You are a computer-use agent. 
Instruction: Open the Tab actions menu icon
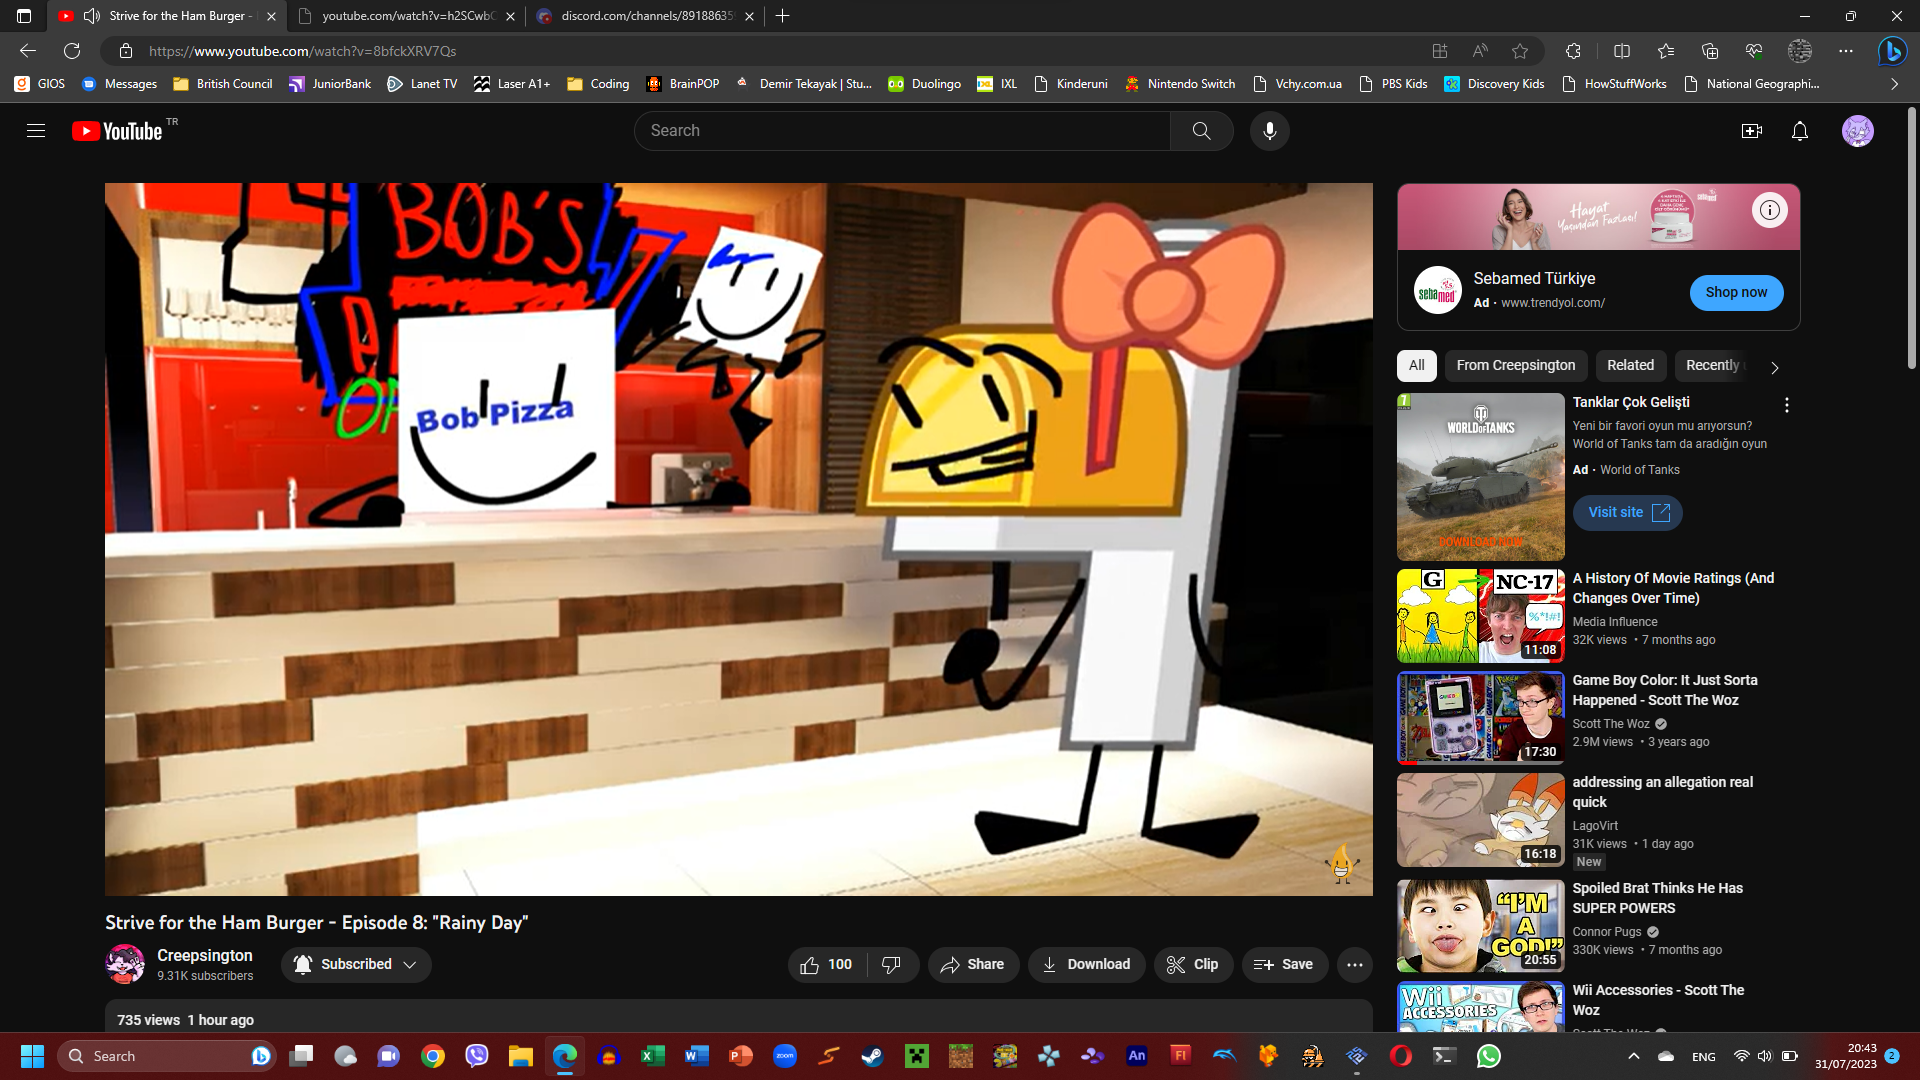(24, 16)
